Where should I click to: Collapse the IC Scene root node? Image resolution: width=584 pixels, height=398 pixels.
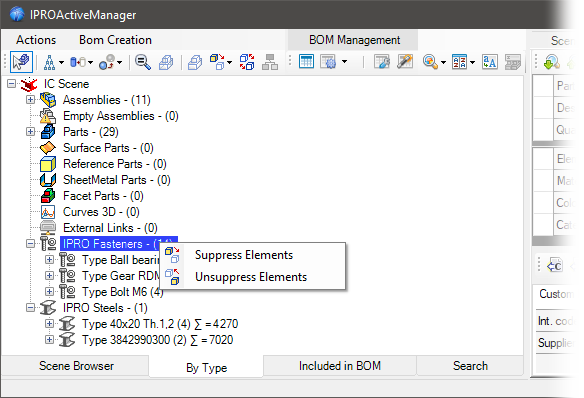click(x=12, y=83)
